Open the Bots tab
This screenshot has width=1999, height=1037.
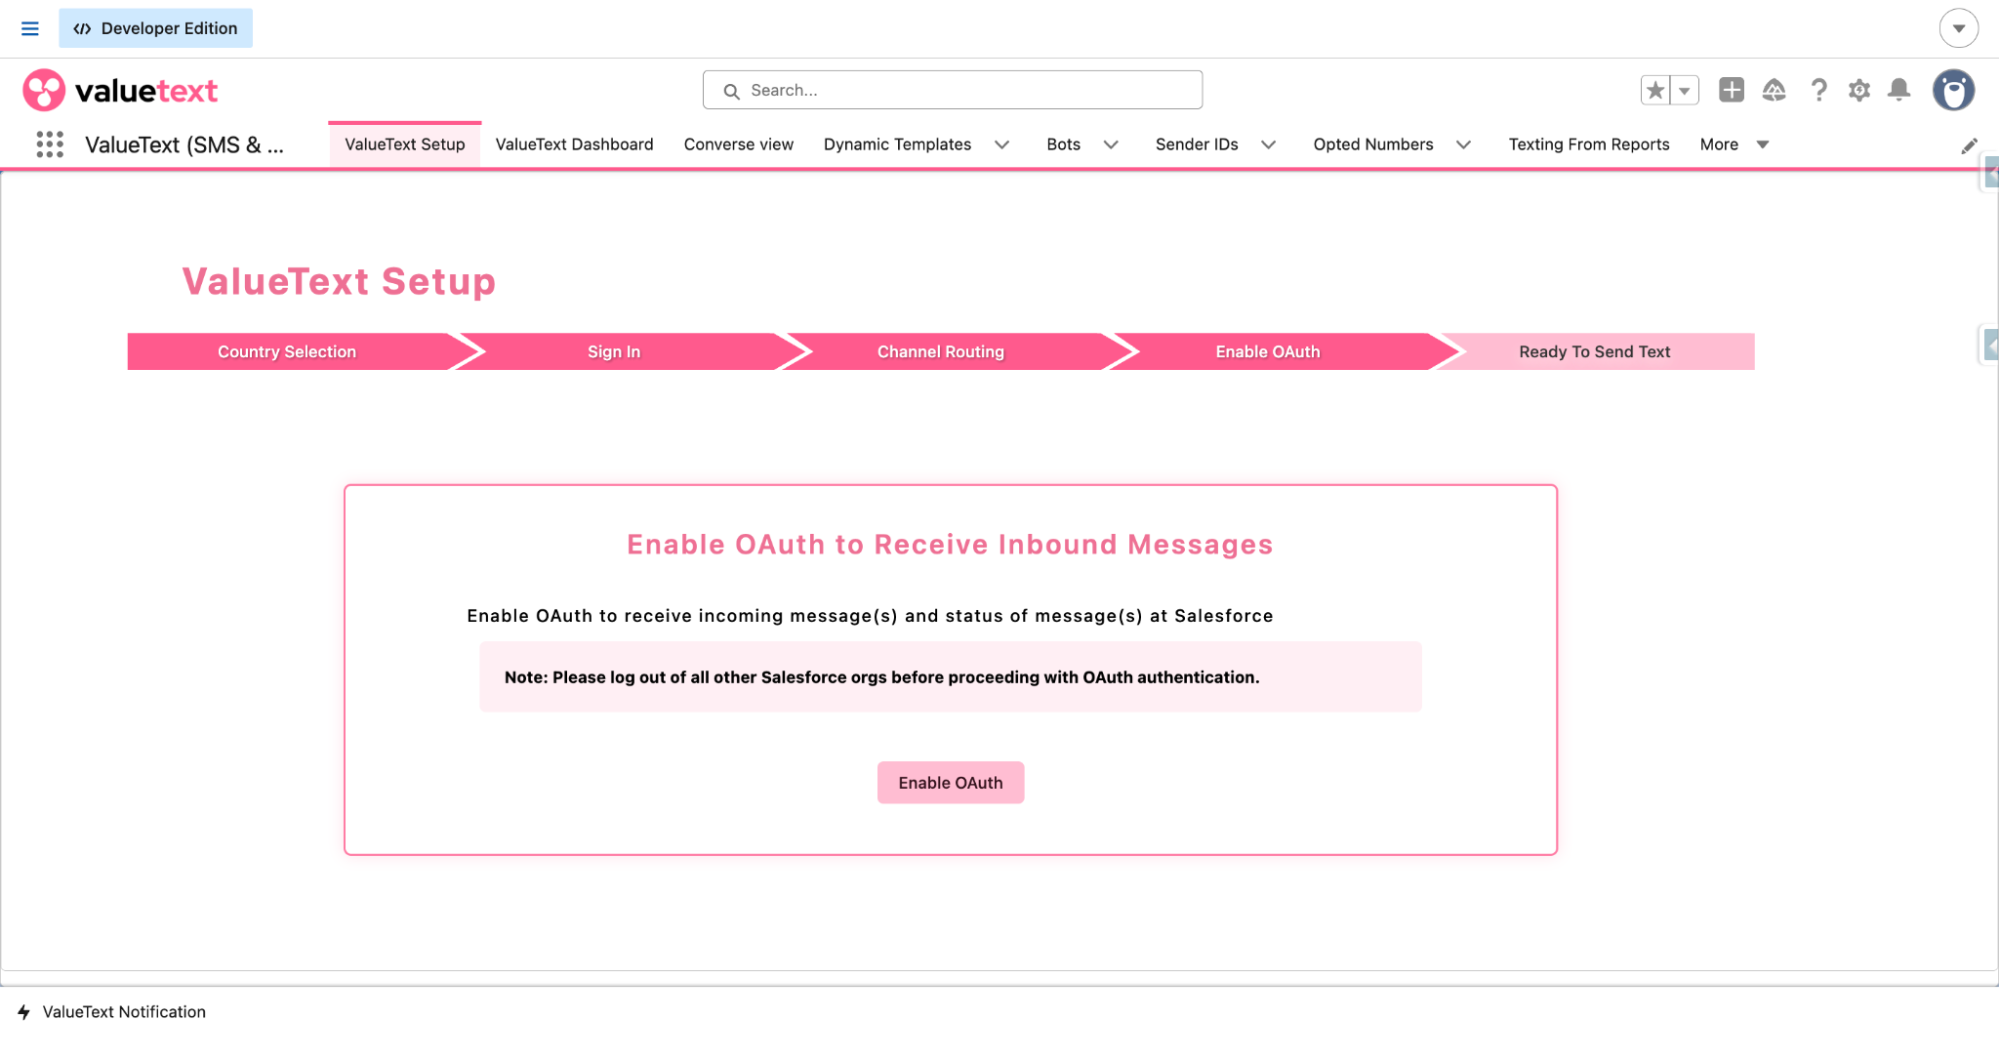coord(1063,144)
